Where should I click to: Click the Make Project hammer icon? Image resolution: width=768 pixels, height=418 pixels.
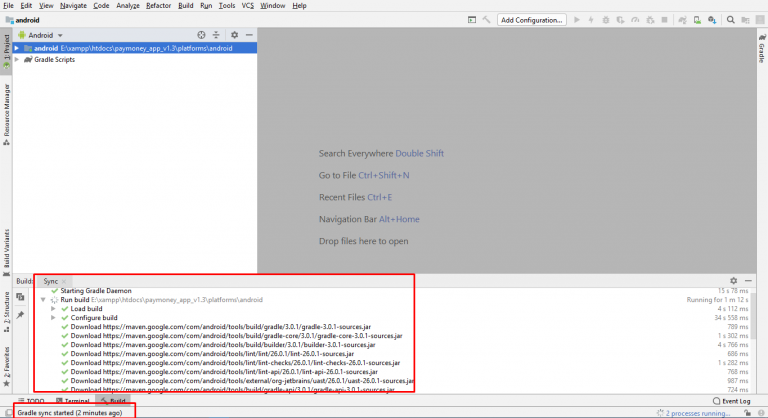487,19
